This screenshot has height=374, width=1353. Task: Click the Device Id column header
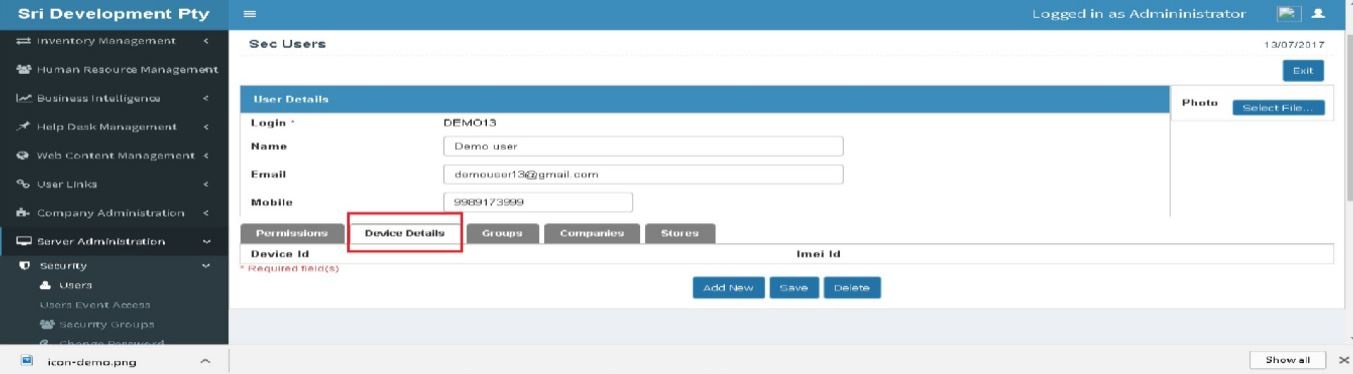pyautogui.click(x=280, y=254)
